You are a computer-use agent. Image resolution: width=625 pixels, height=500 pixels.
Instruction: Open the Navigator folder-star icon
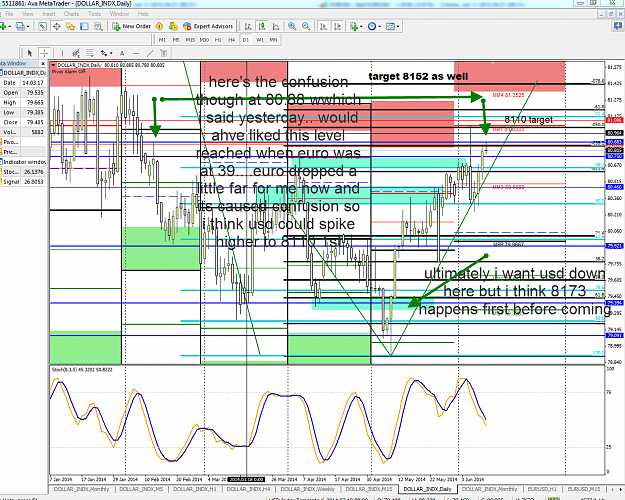click(71, 26)
